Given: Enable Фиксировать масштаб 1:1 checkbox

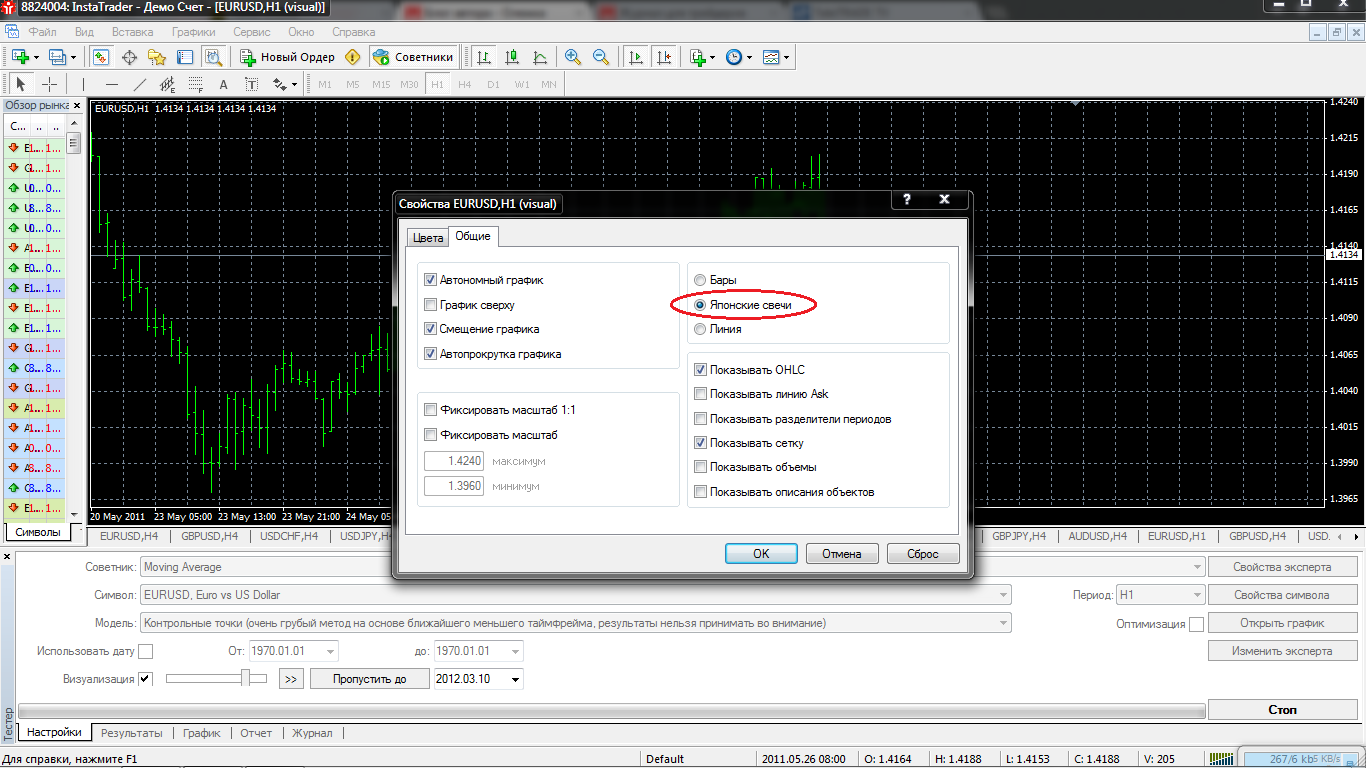Looking at the screenshot, I should coord(431,410).
